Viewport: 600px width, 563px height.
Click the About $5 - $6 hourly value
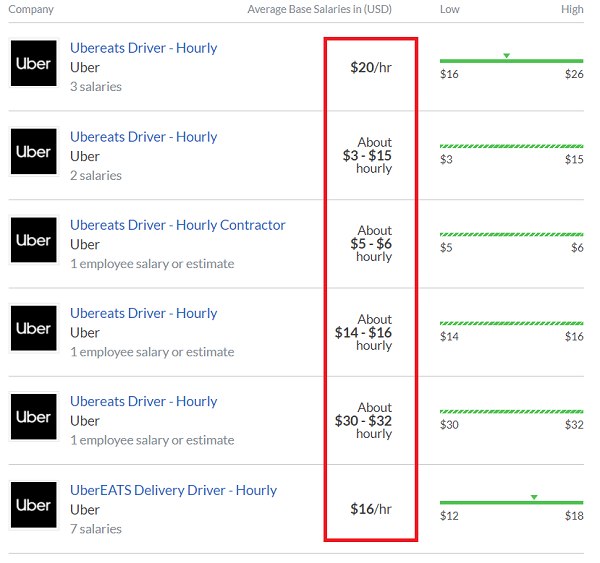pyautogui.click(x=371, y=243)
